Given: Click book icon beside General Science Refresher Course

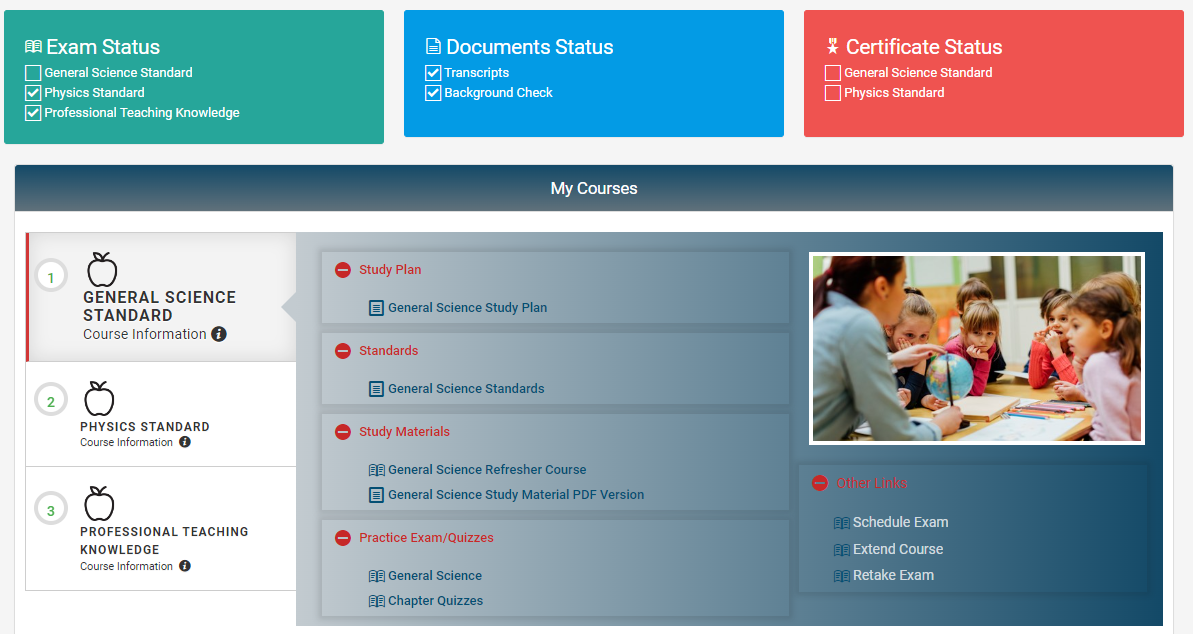Looking at the screenshot, I should tap(377, 470).
